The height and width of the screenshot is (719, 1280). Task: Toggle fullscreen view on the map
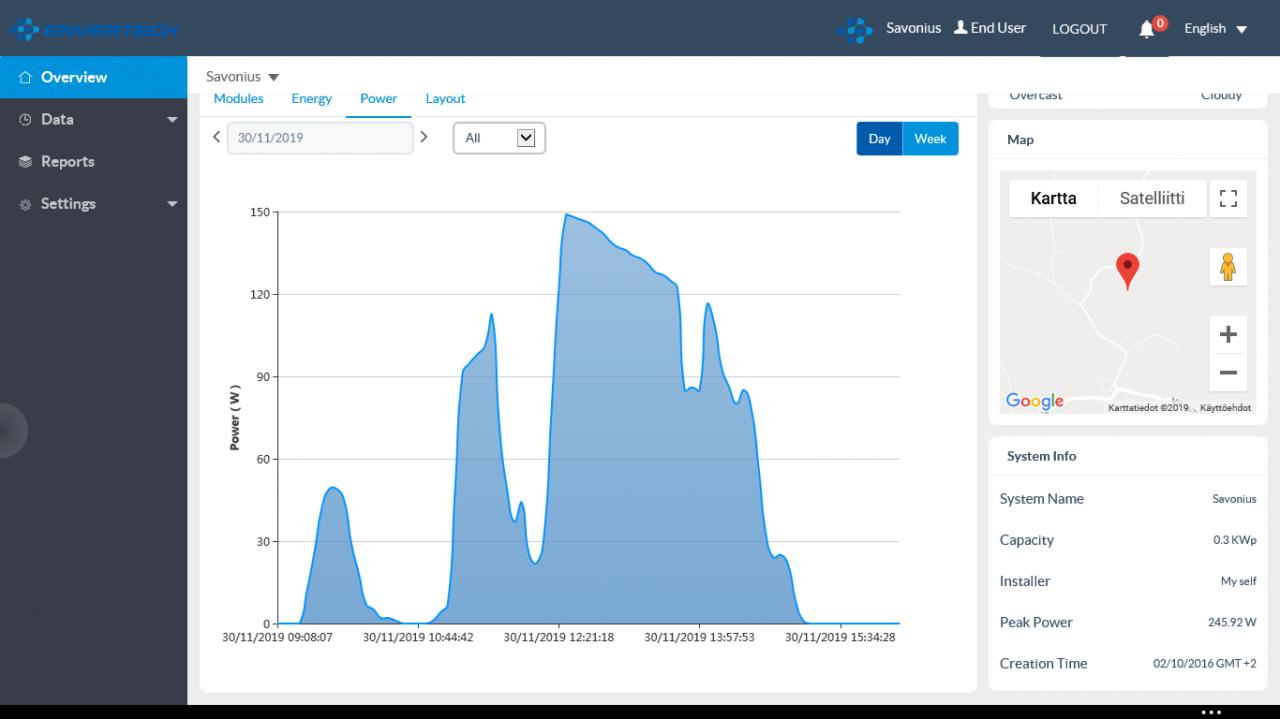(x=1228, y=198)
